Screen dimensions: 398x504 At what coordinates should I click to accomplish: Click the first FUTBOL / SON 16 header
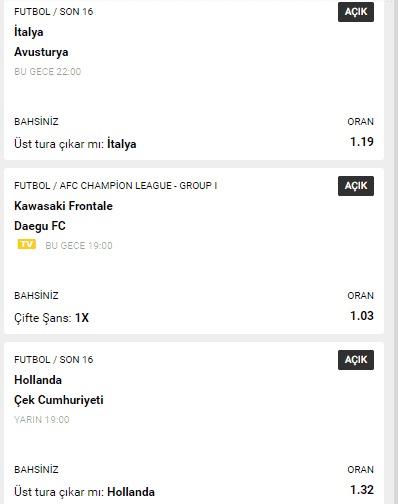[54, 12]
